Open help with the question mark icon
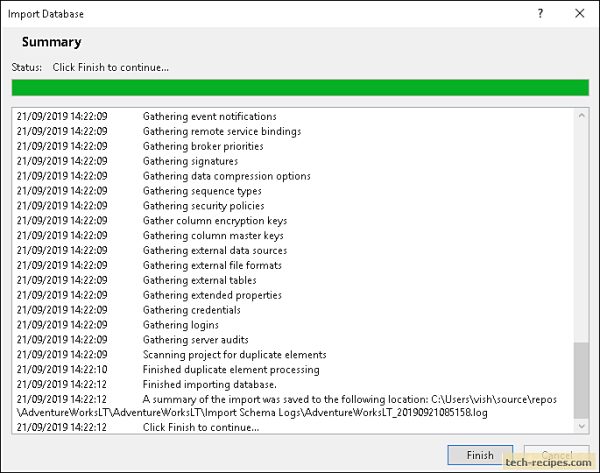The width and height of the screenshot is (600, 473). (539, 14)
